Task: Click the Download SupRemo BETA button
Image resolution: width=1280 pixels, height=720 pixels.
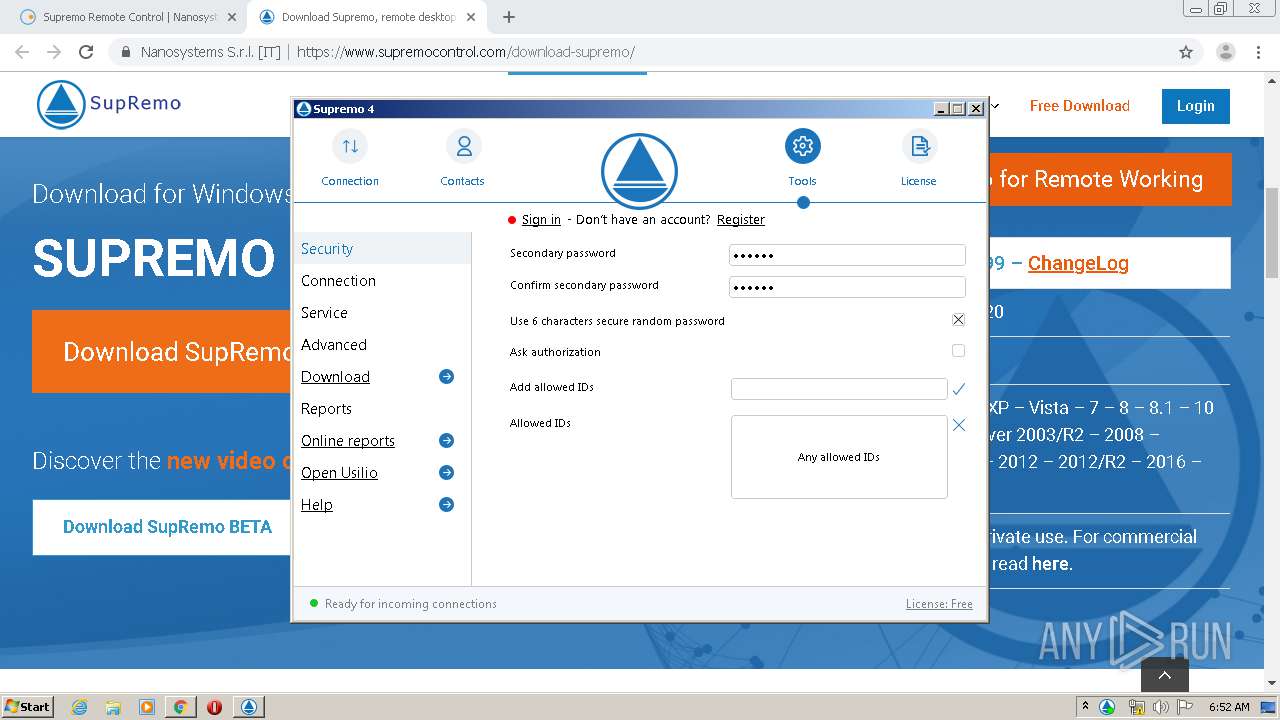Action: pyautogui.click(x=162, y=527)
